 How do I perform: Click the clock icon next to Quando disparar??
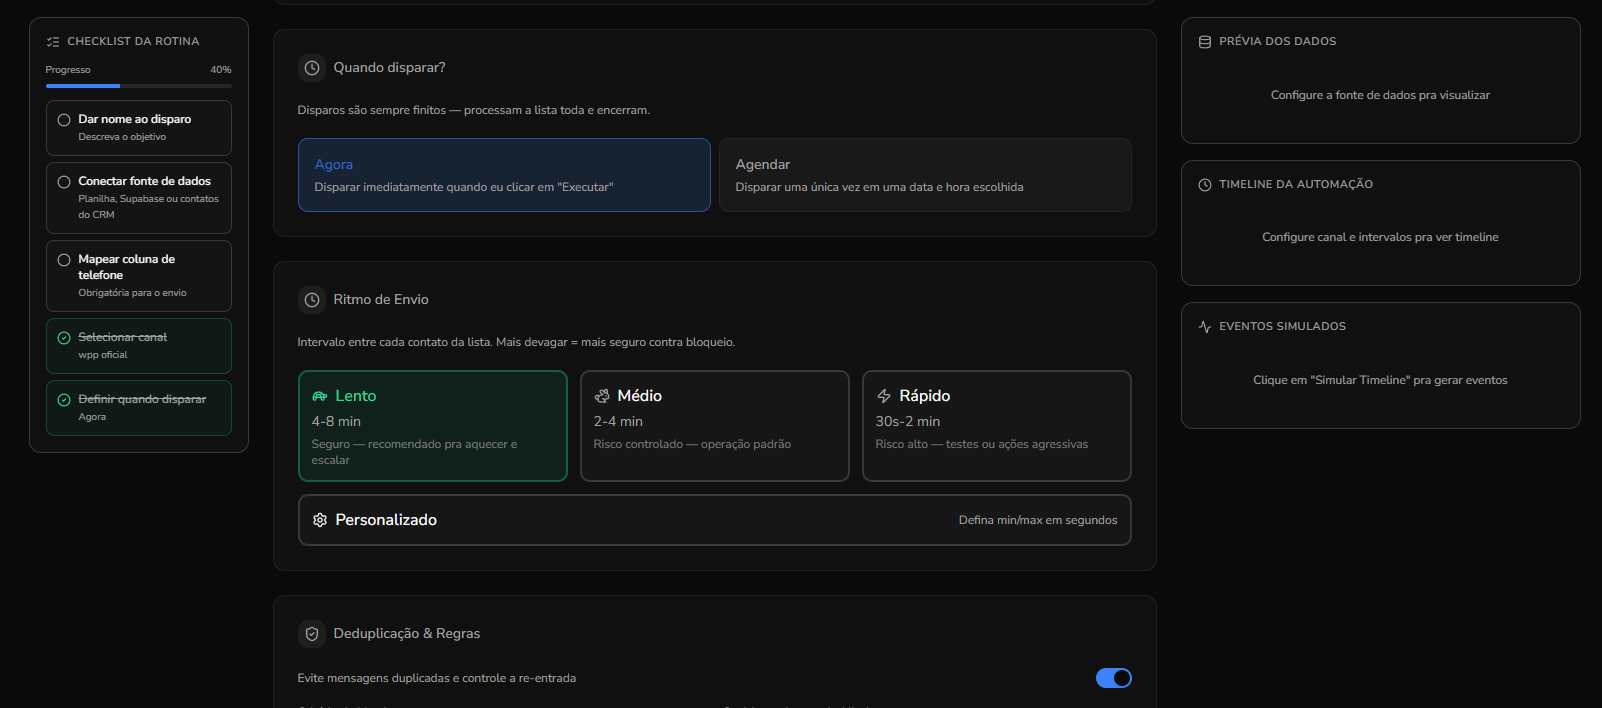[312, 68]
